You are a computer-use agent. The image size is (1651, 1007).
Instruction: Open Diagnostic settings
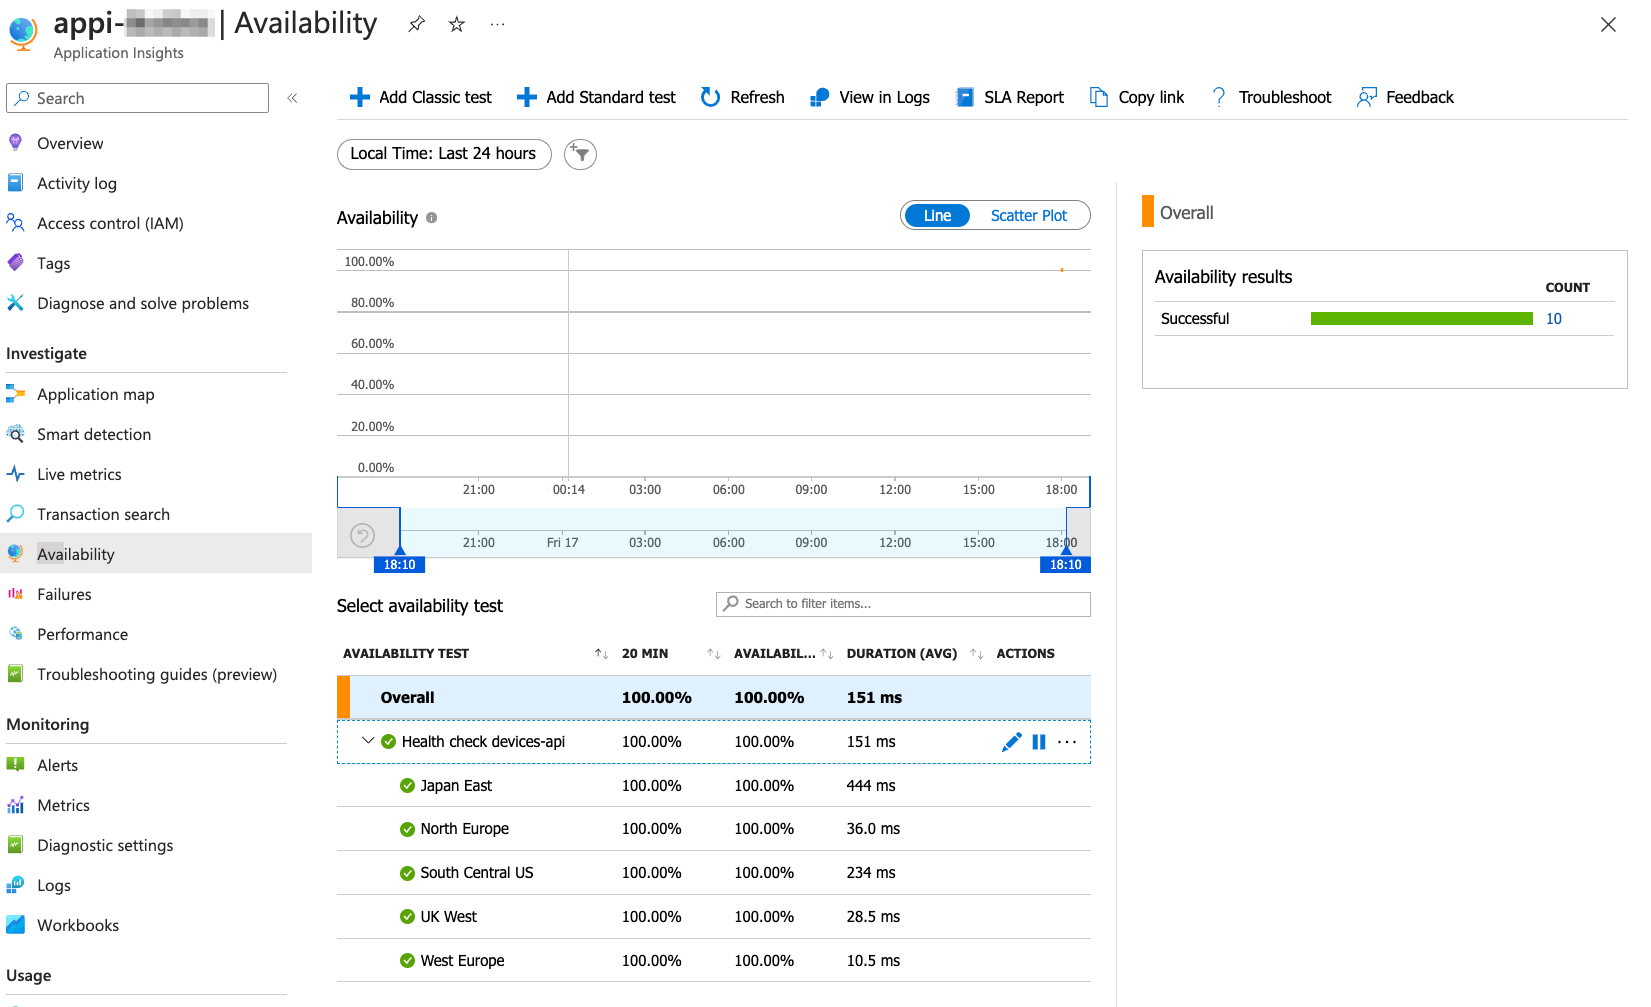pyautogui.click(x=105, y=845)
